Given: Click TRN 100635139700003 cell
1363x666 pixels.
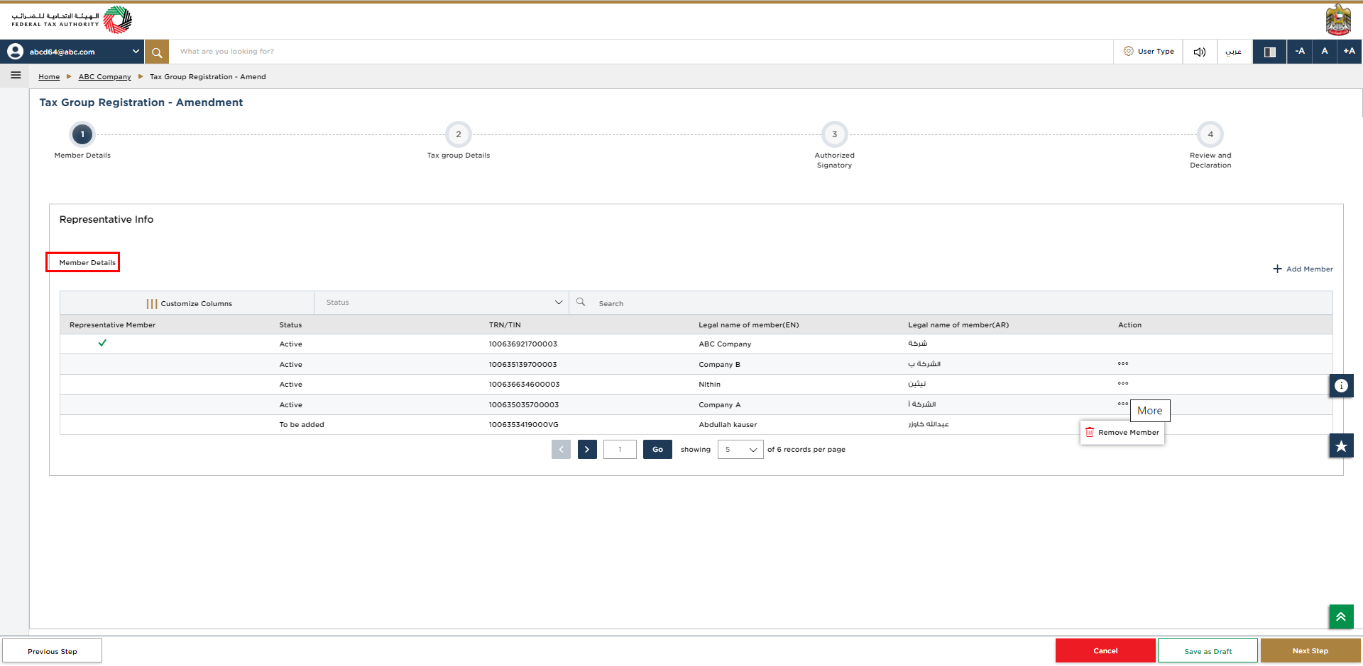Looking at the screenshot, I should (523, 364).
